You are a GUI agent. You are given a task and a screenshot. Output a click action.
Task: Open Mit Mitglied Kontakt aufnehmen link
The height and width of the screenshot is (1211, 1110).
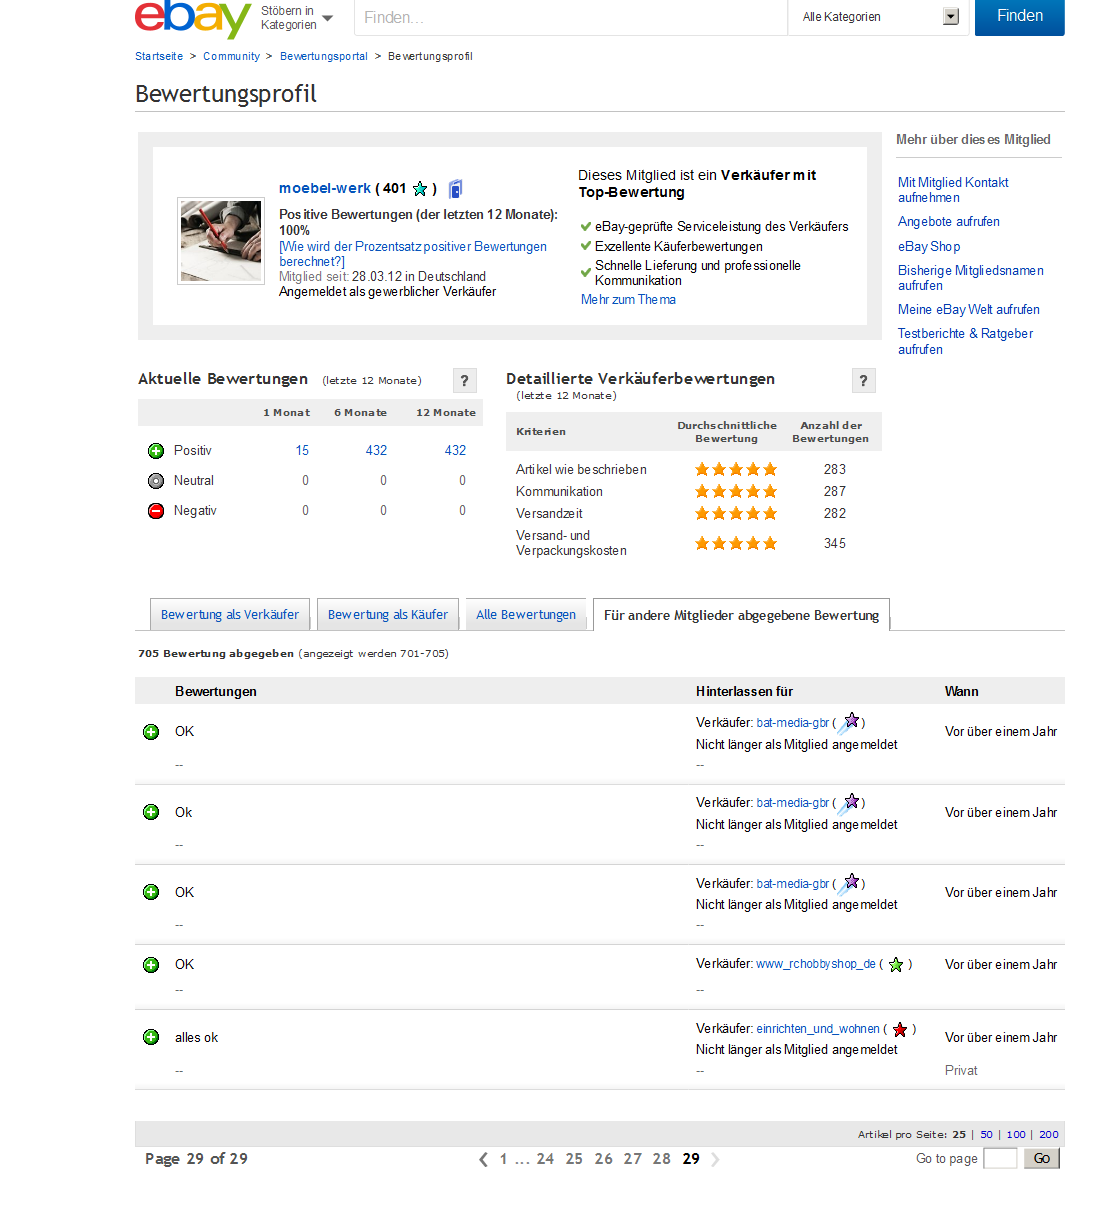click(x=952, y=190)
